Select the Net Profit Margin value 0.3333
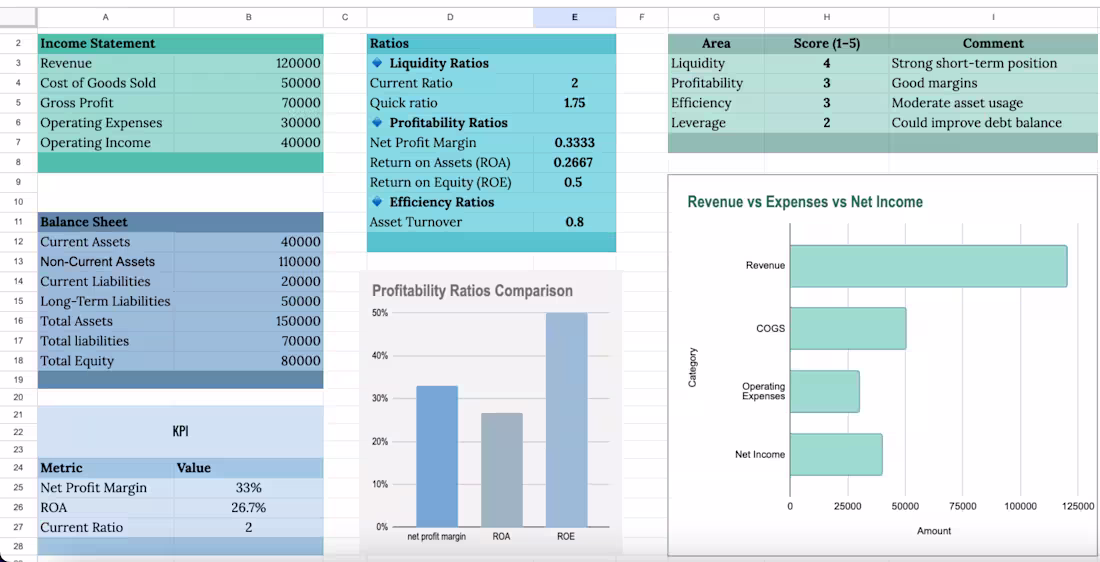Image resolution: width=1100 pixels, height=562 pixels. [575, 142]
